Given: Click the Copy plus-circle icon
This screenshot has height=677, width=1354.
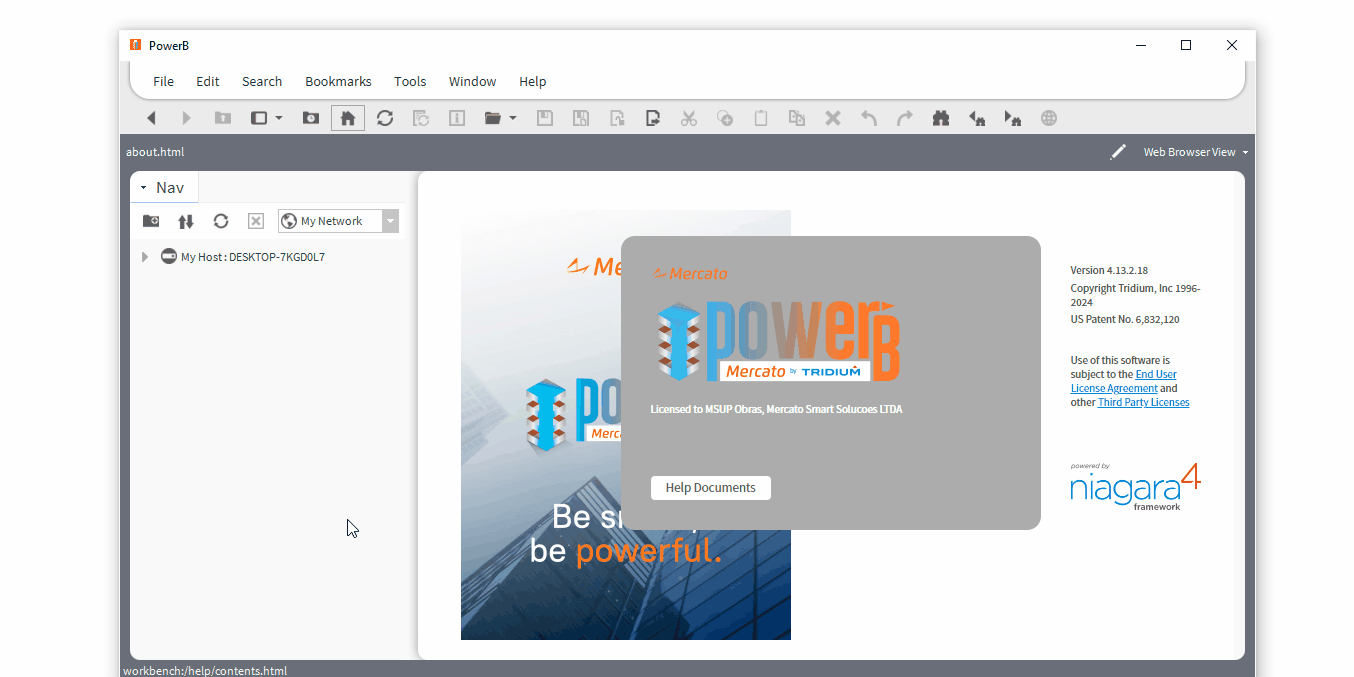Looking at the screenshot, I should tap(725, 118).
